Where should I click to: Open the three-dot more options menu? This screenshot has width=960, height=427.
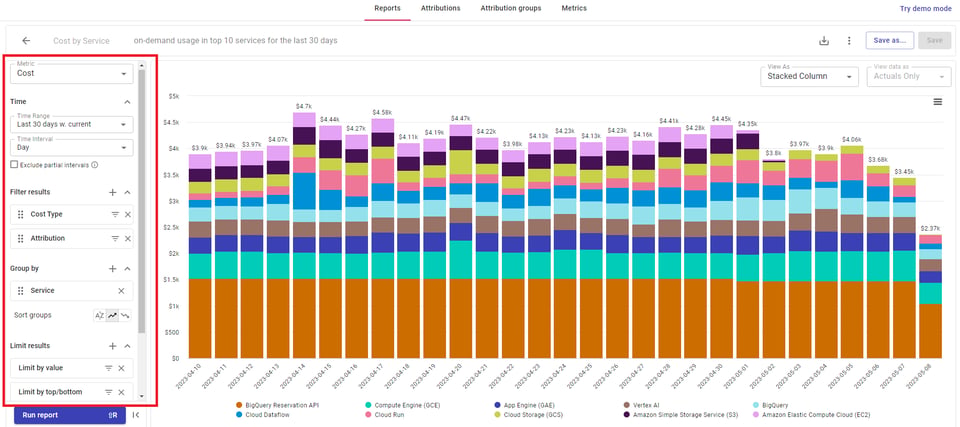click(x=849, y=41)
